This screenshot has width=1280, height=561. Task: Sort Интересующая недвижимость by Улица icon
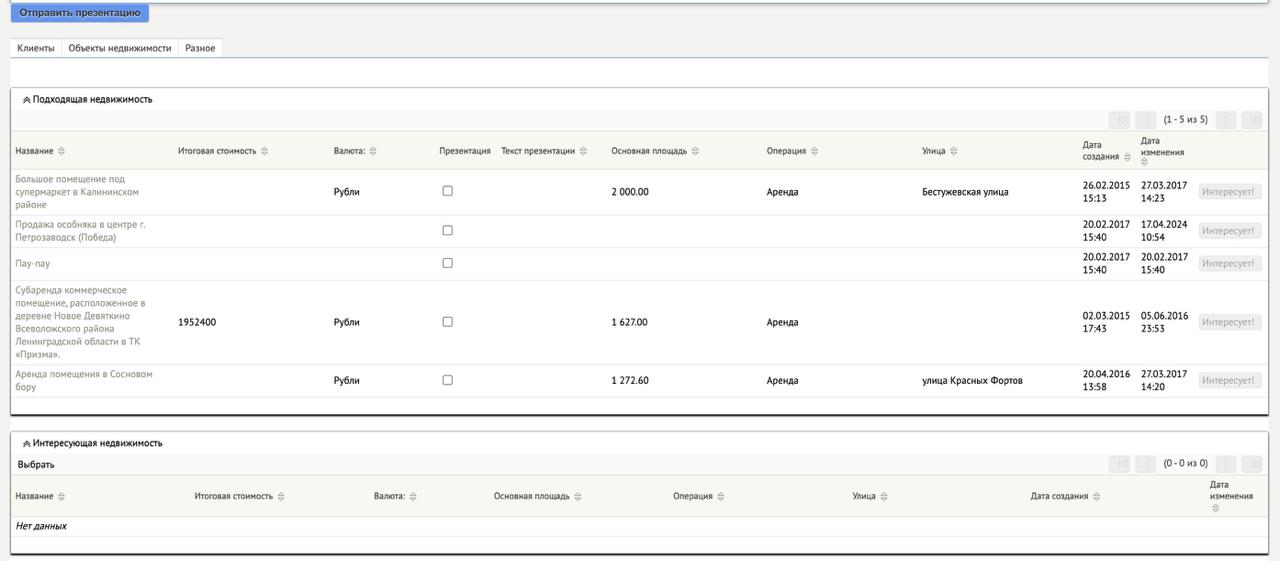coord(884,496)
